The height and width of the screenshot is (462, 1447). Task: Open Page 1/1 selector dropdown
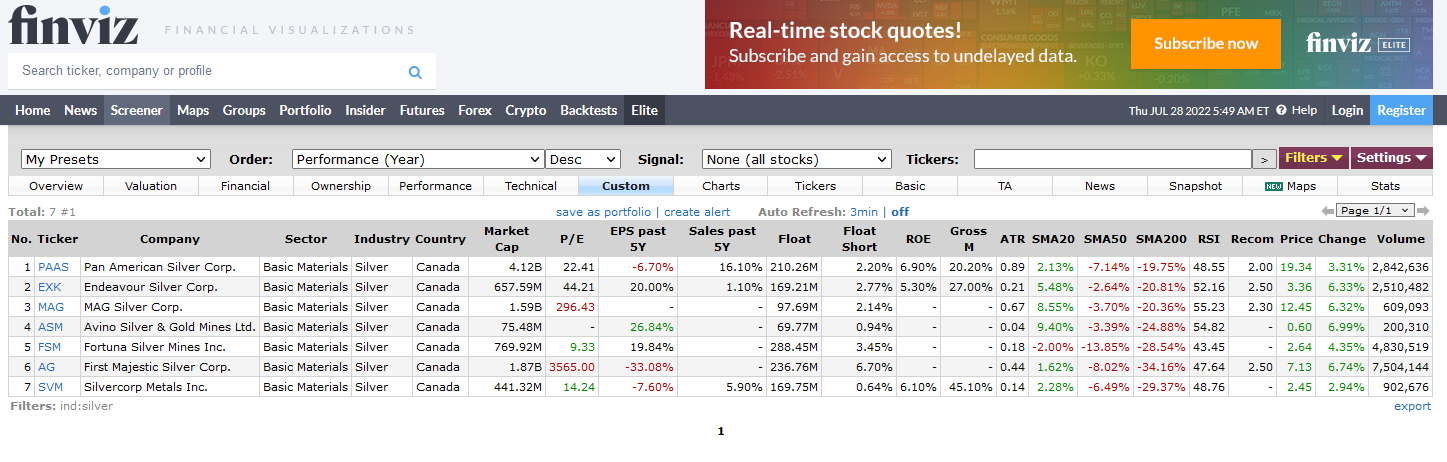pos(1376,211)
